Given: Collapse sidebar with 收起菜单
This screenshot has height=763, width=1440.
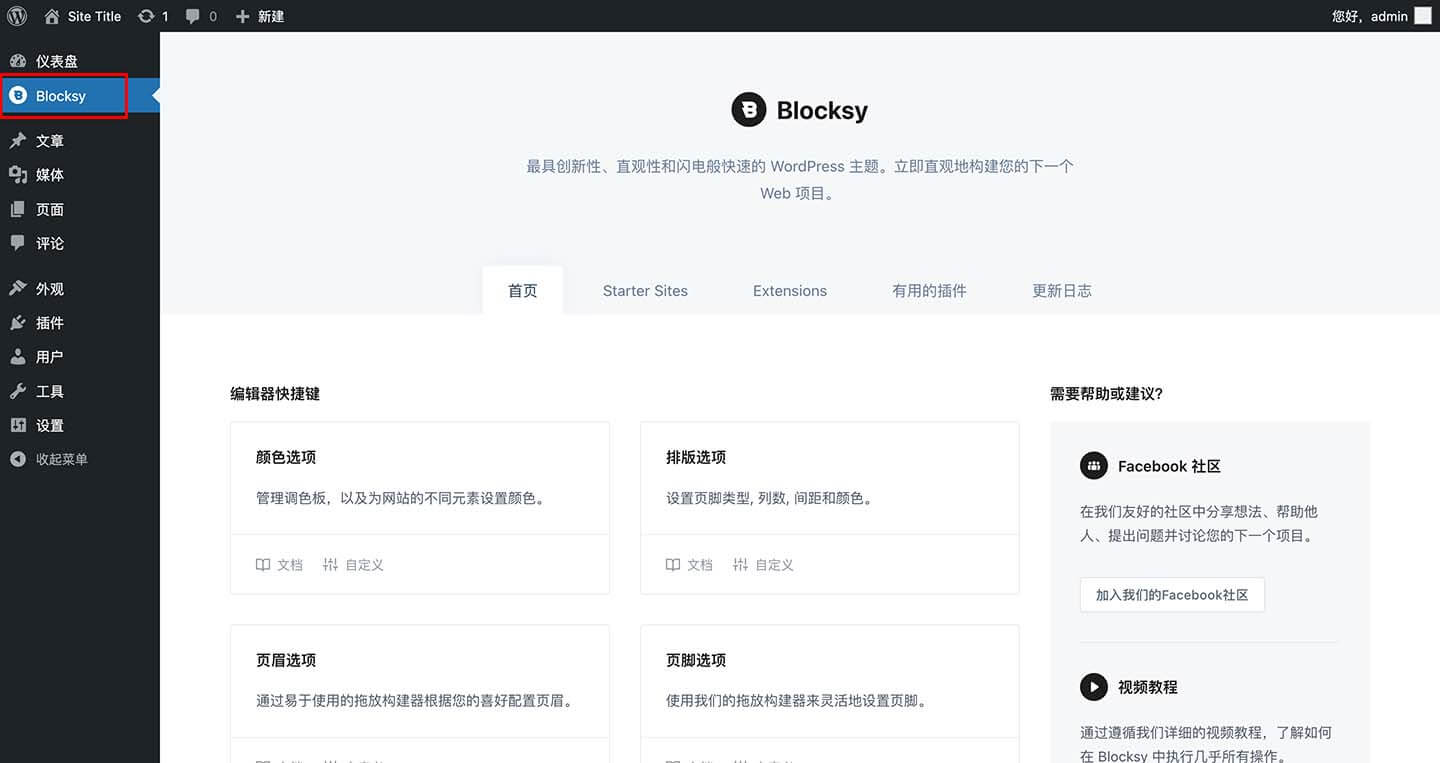Looking at the screenshot, I should (x=80, y=459).
